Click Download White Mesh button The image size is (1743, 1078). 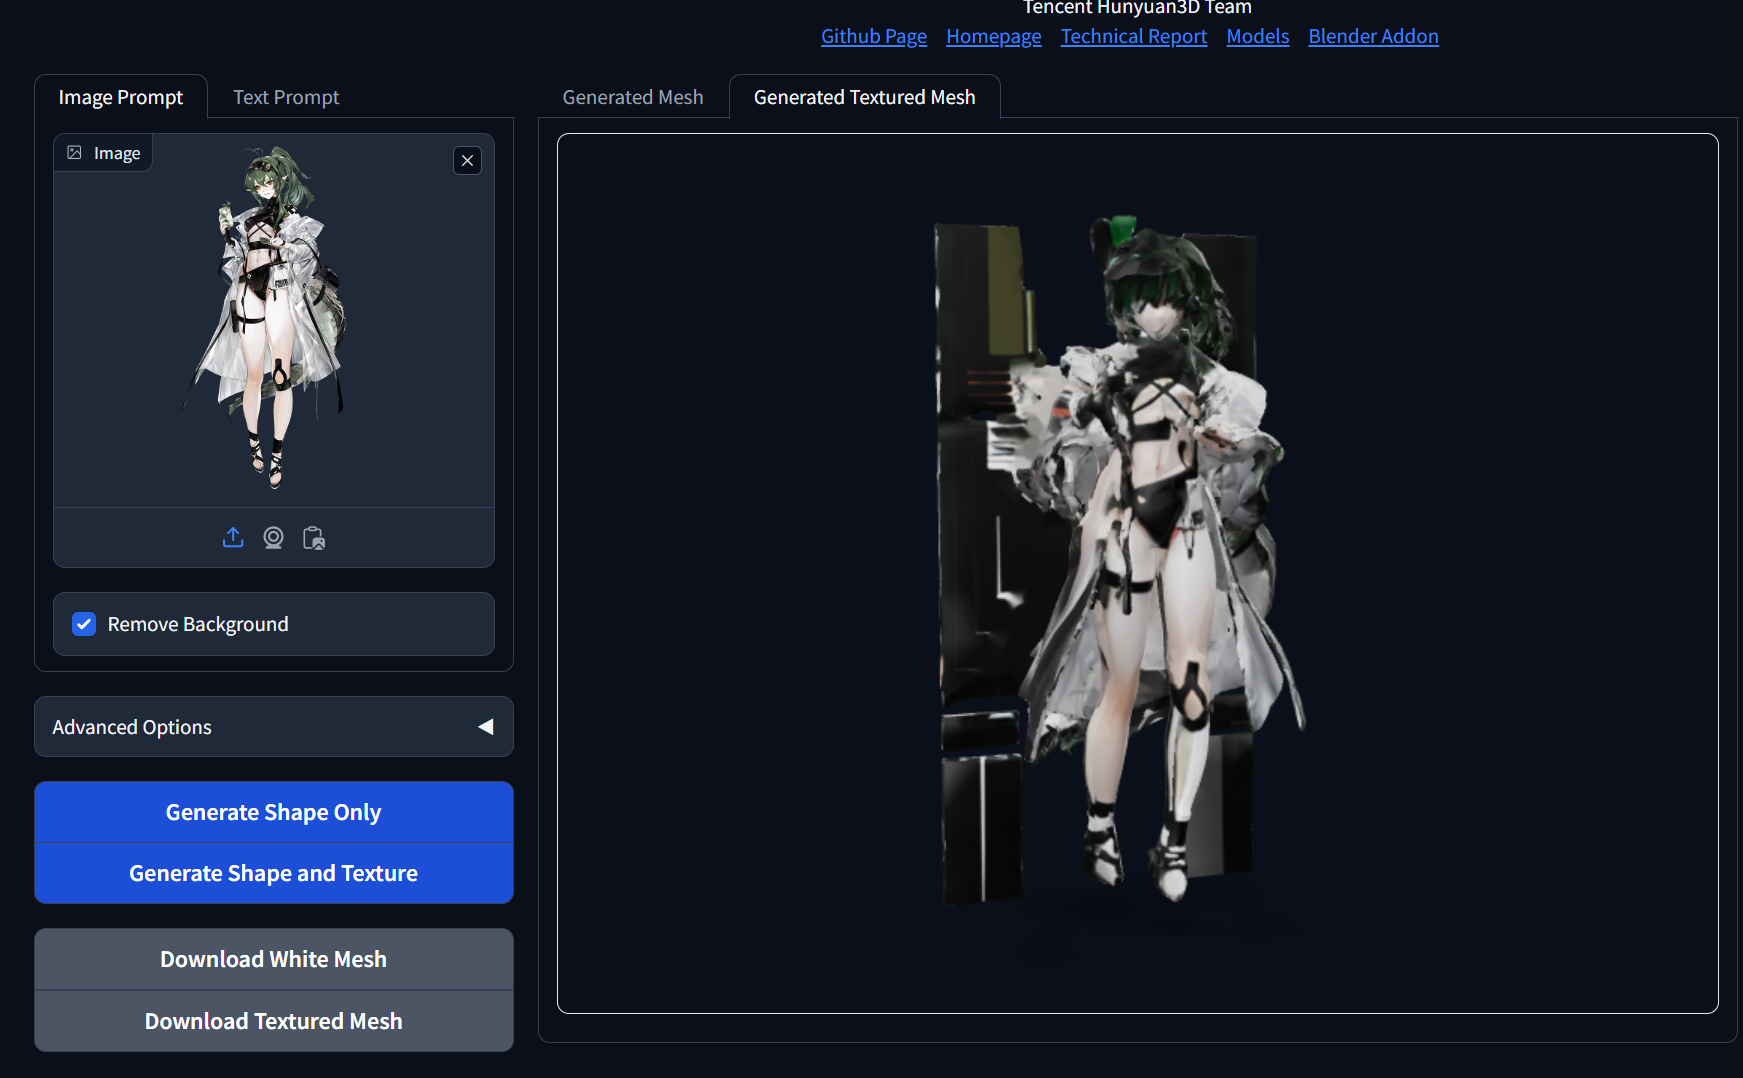[274, 959]
